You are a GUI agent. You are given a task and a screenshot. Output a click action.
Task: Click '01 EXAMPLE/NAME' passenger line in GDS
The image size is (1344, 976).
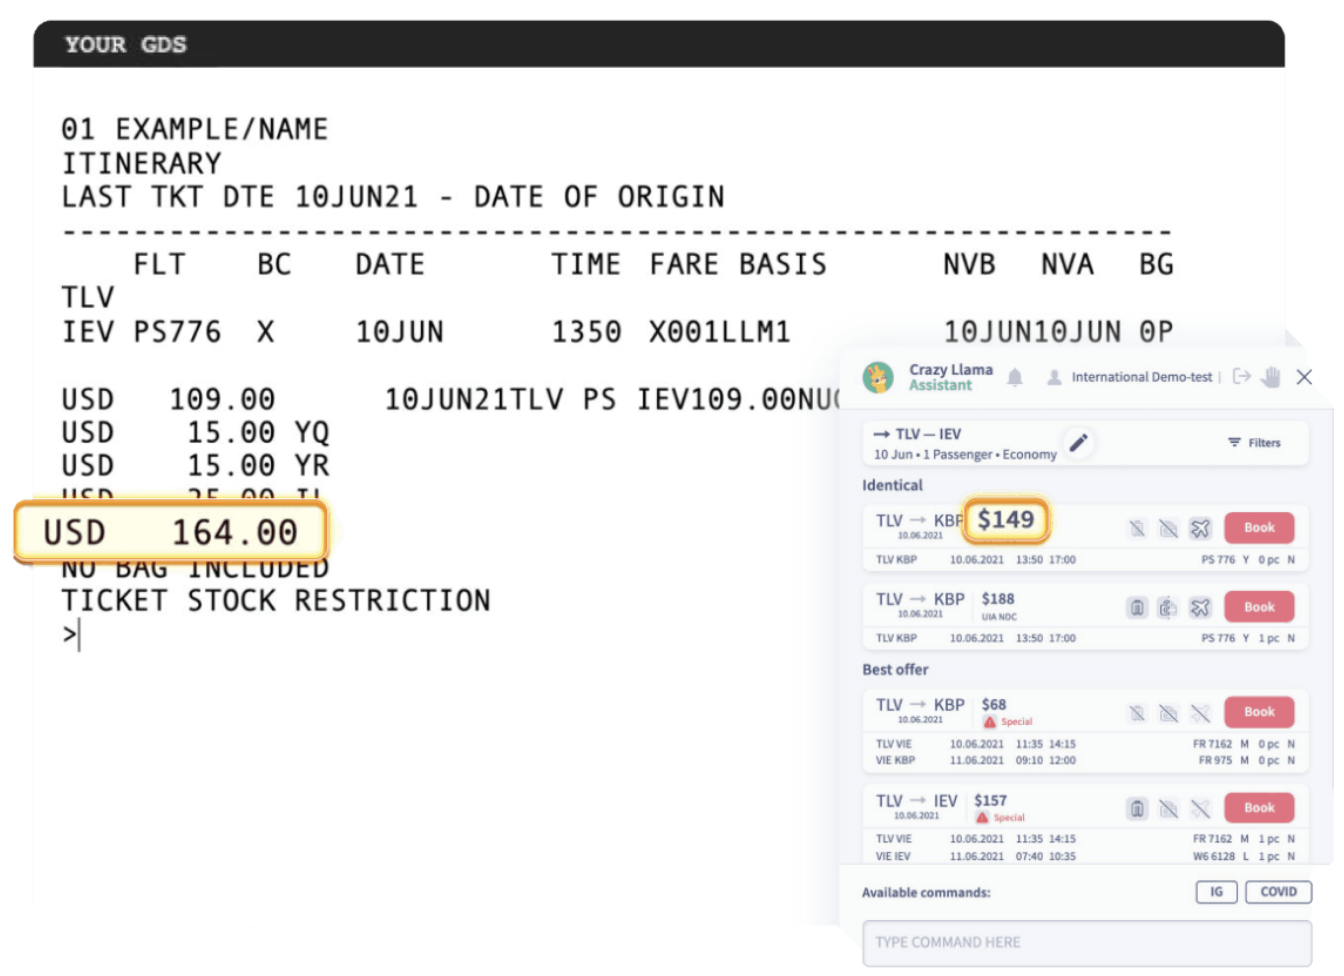[195, 129]
